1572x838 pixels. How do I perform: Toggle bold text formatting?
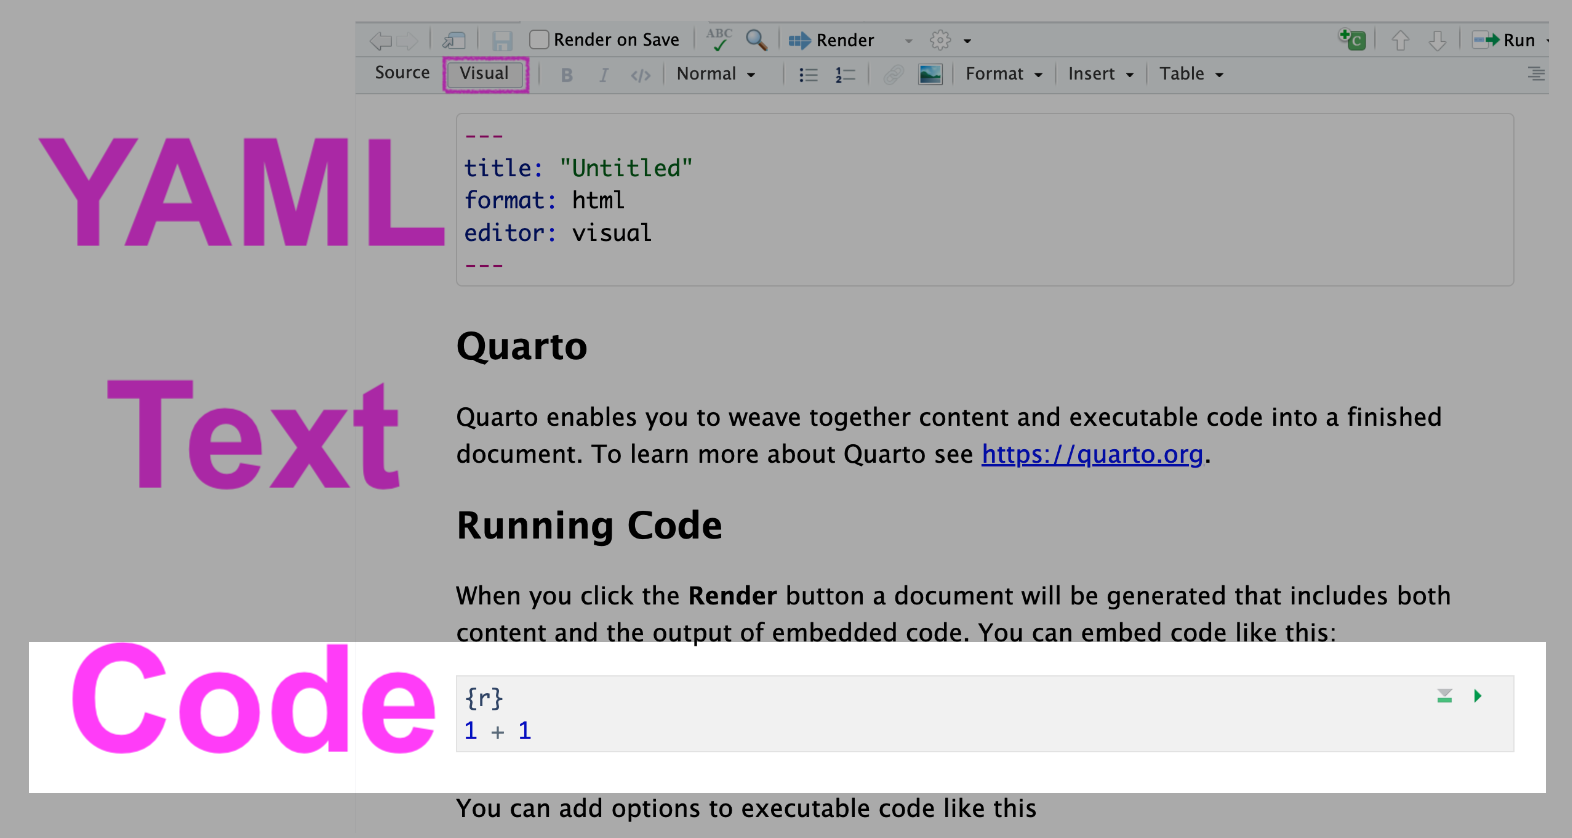pyautogui.click(x=567, y=75)
